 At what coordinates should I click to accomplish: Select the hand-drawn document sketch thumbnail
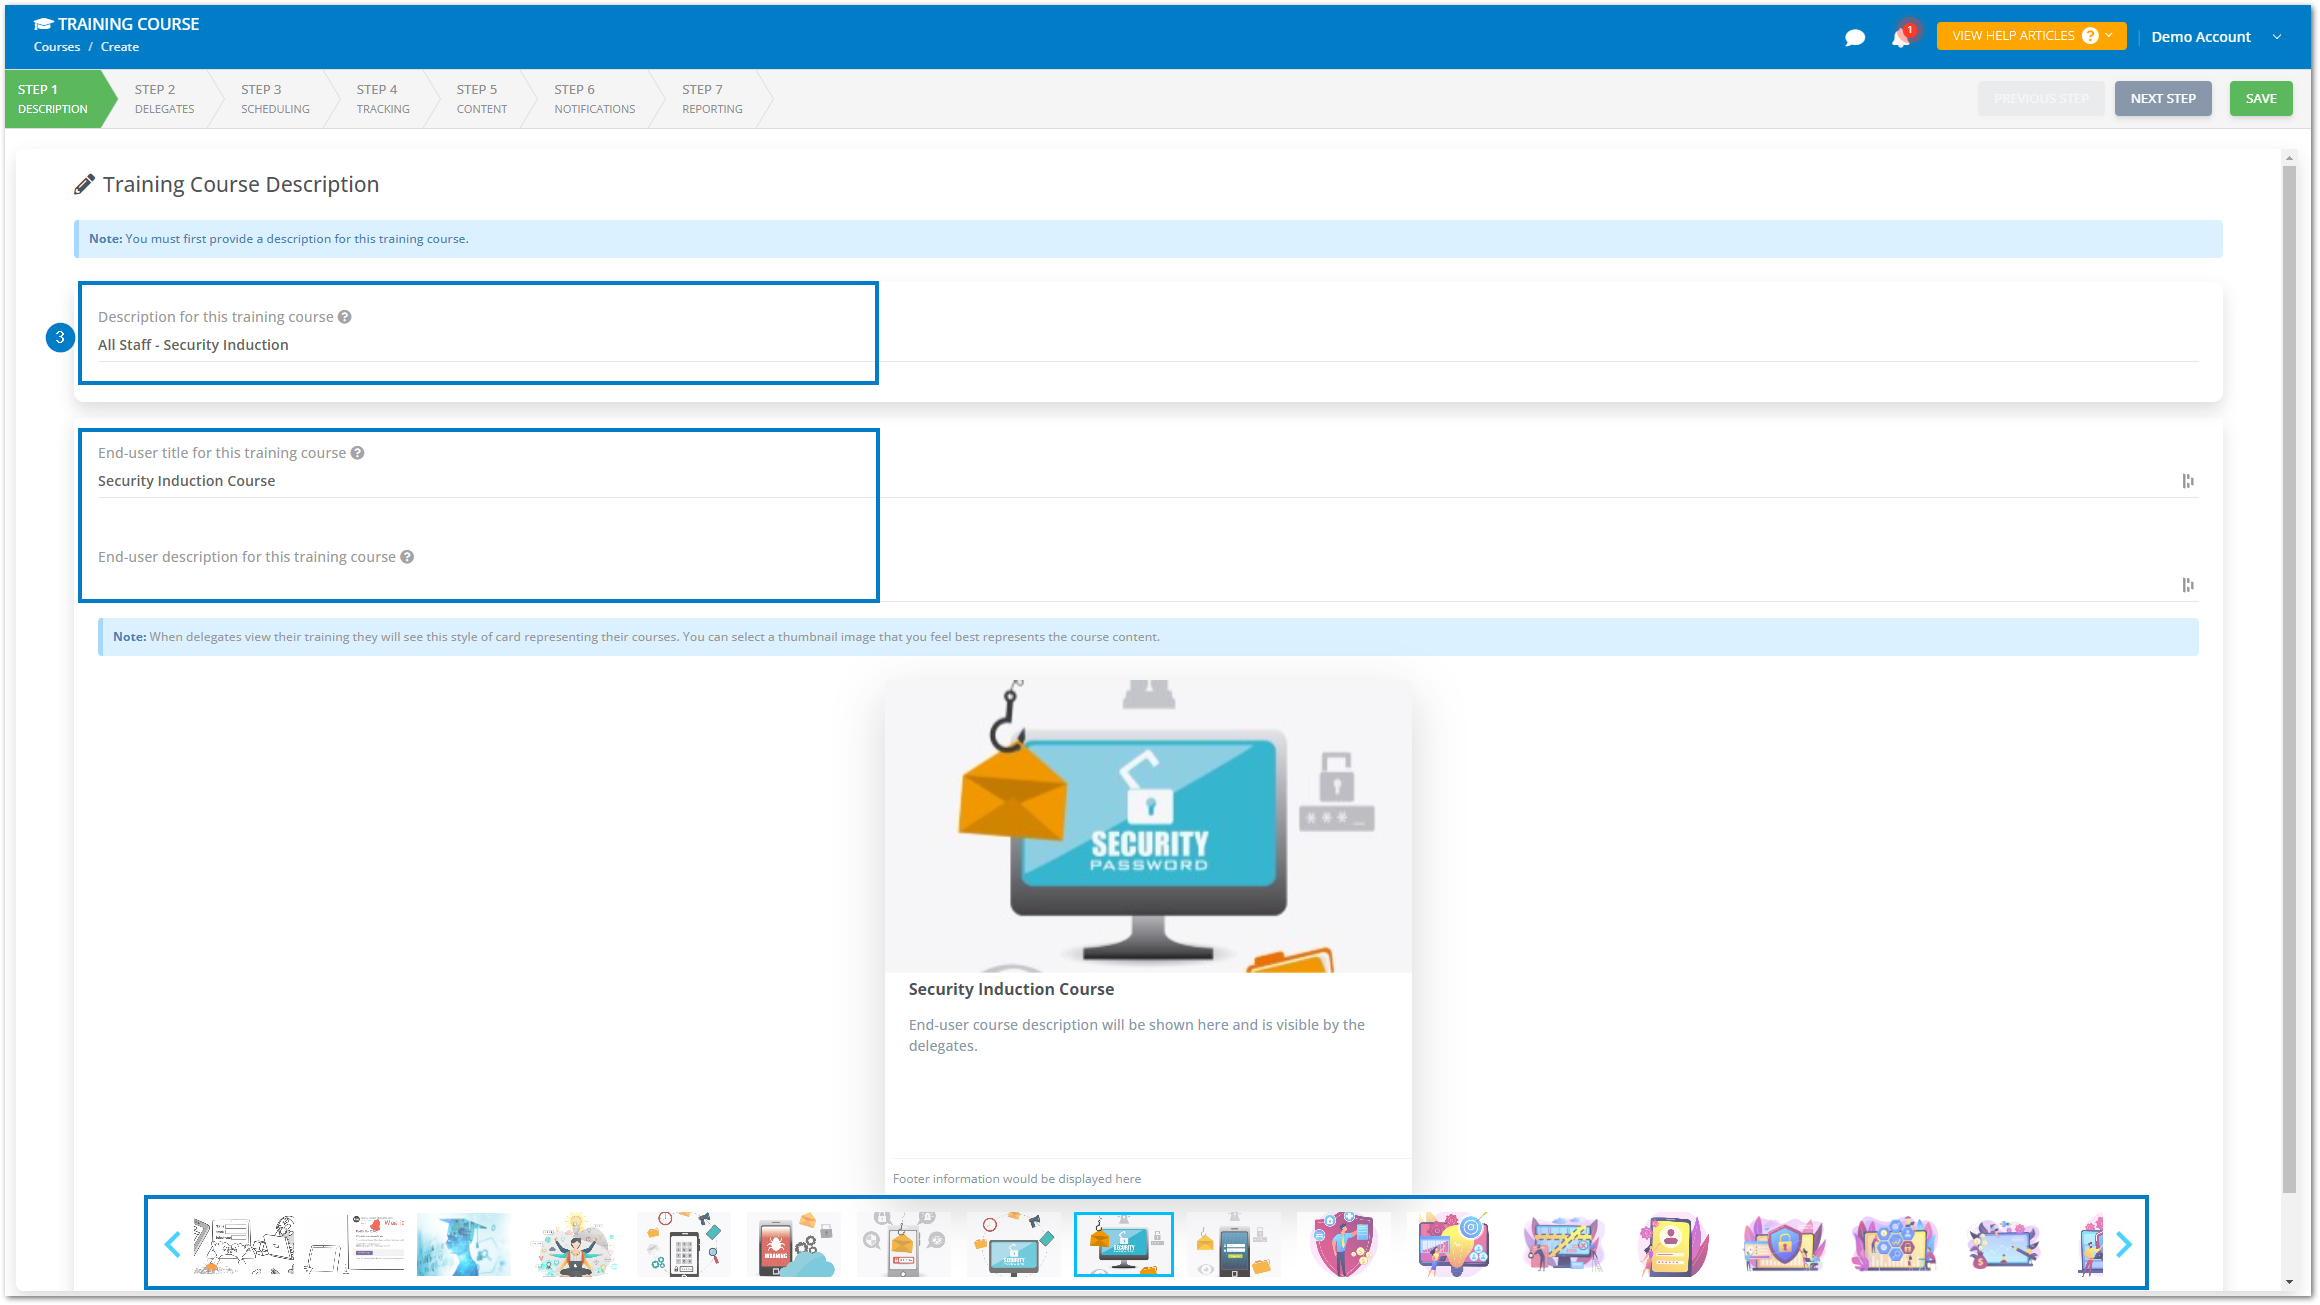pos(354,1244)
